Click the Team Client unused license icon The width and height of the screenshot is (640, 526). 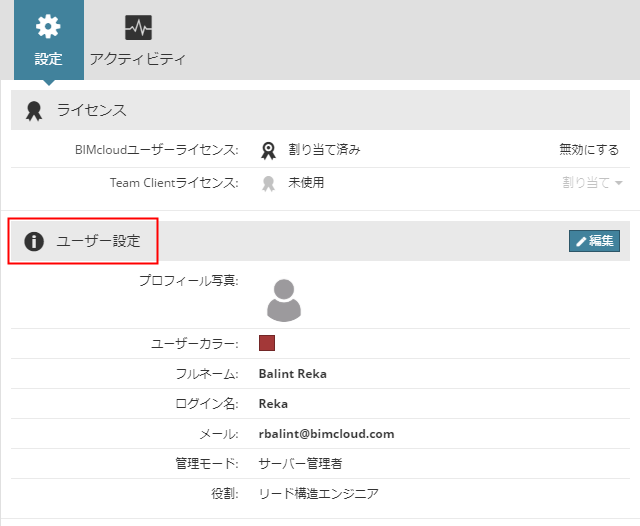click(x=268, y=183)
